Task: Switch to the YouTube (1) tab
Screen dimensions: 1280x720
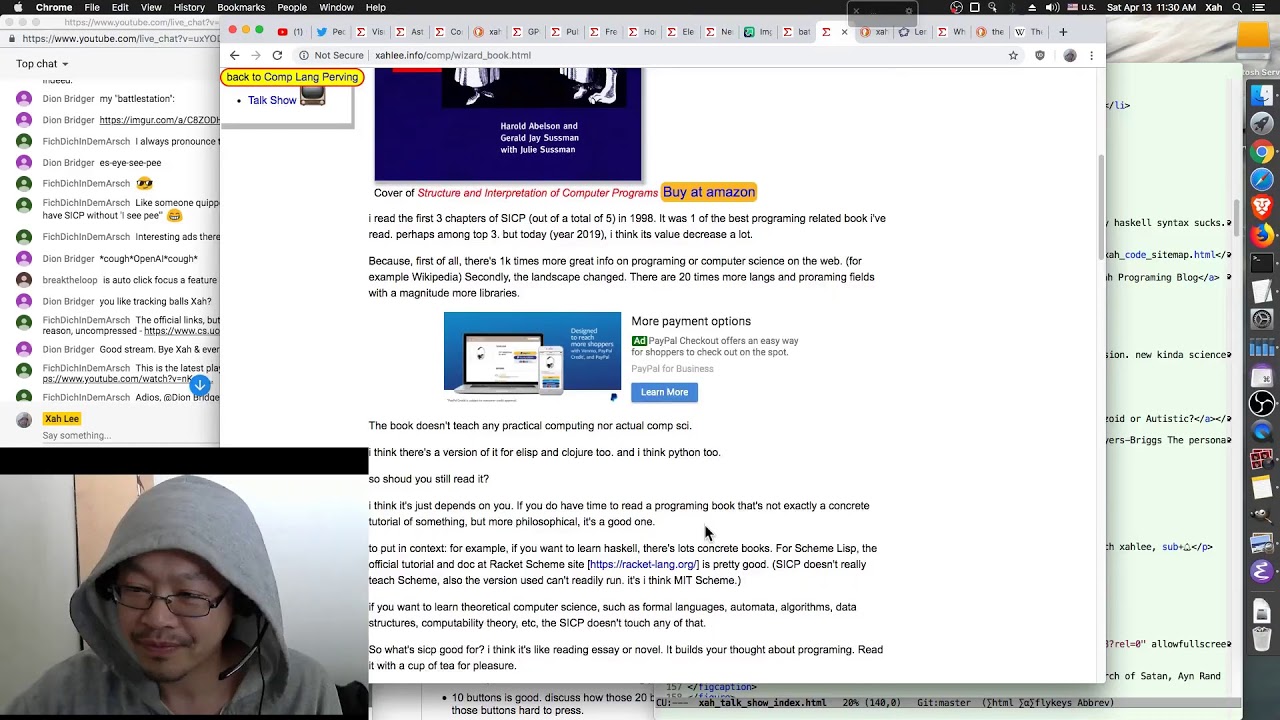Action: 290,32
